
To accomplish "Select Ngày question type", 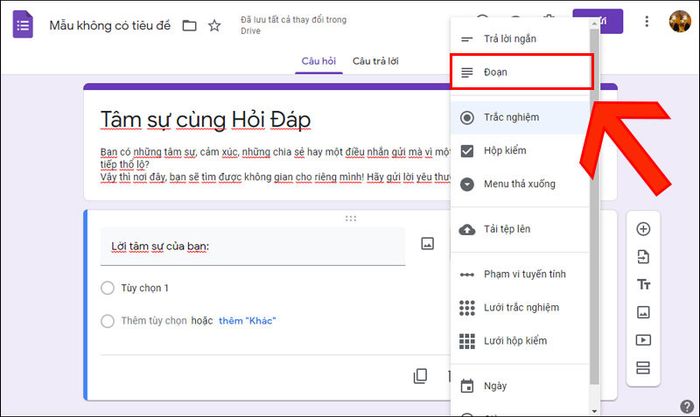I will [520, 386].
